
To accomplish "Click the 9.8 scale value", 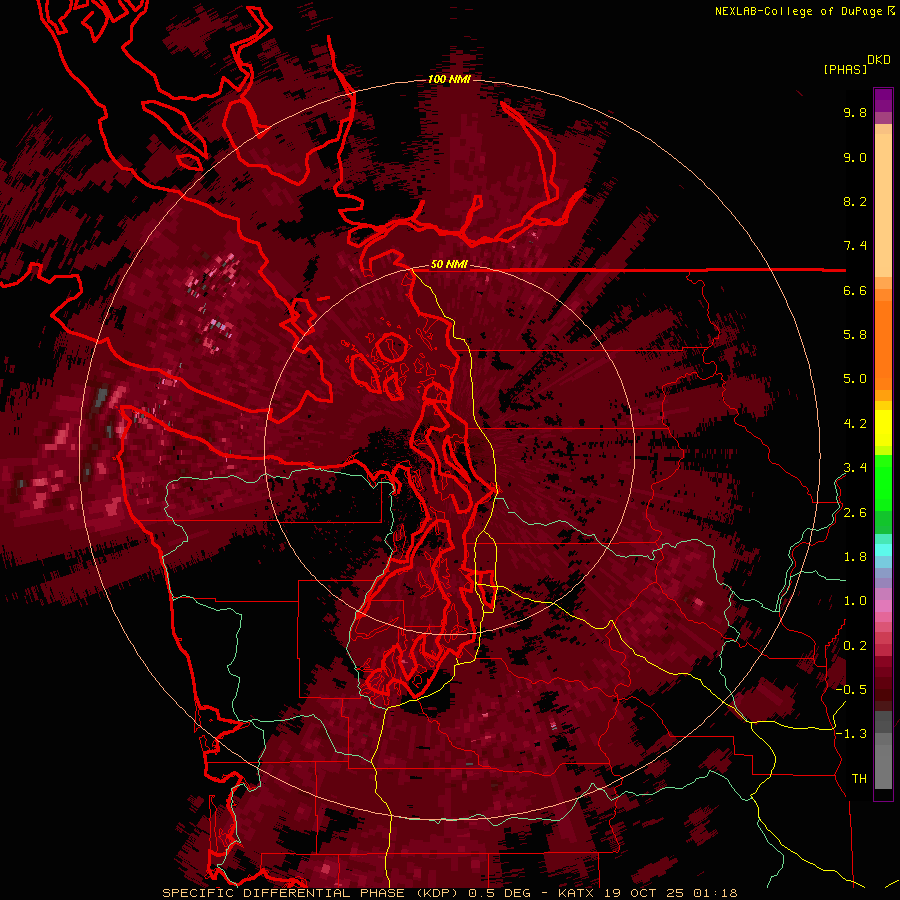I will click(855, 112).
